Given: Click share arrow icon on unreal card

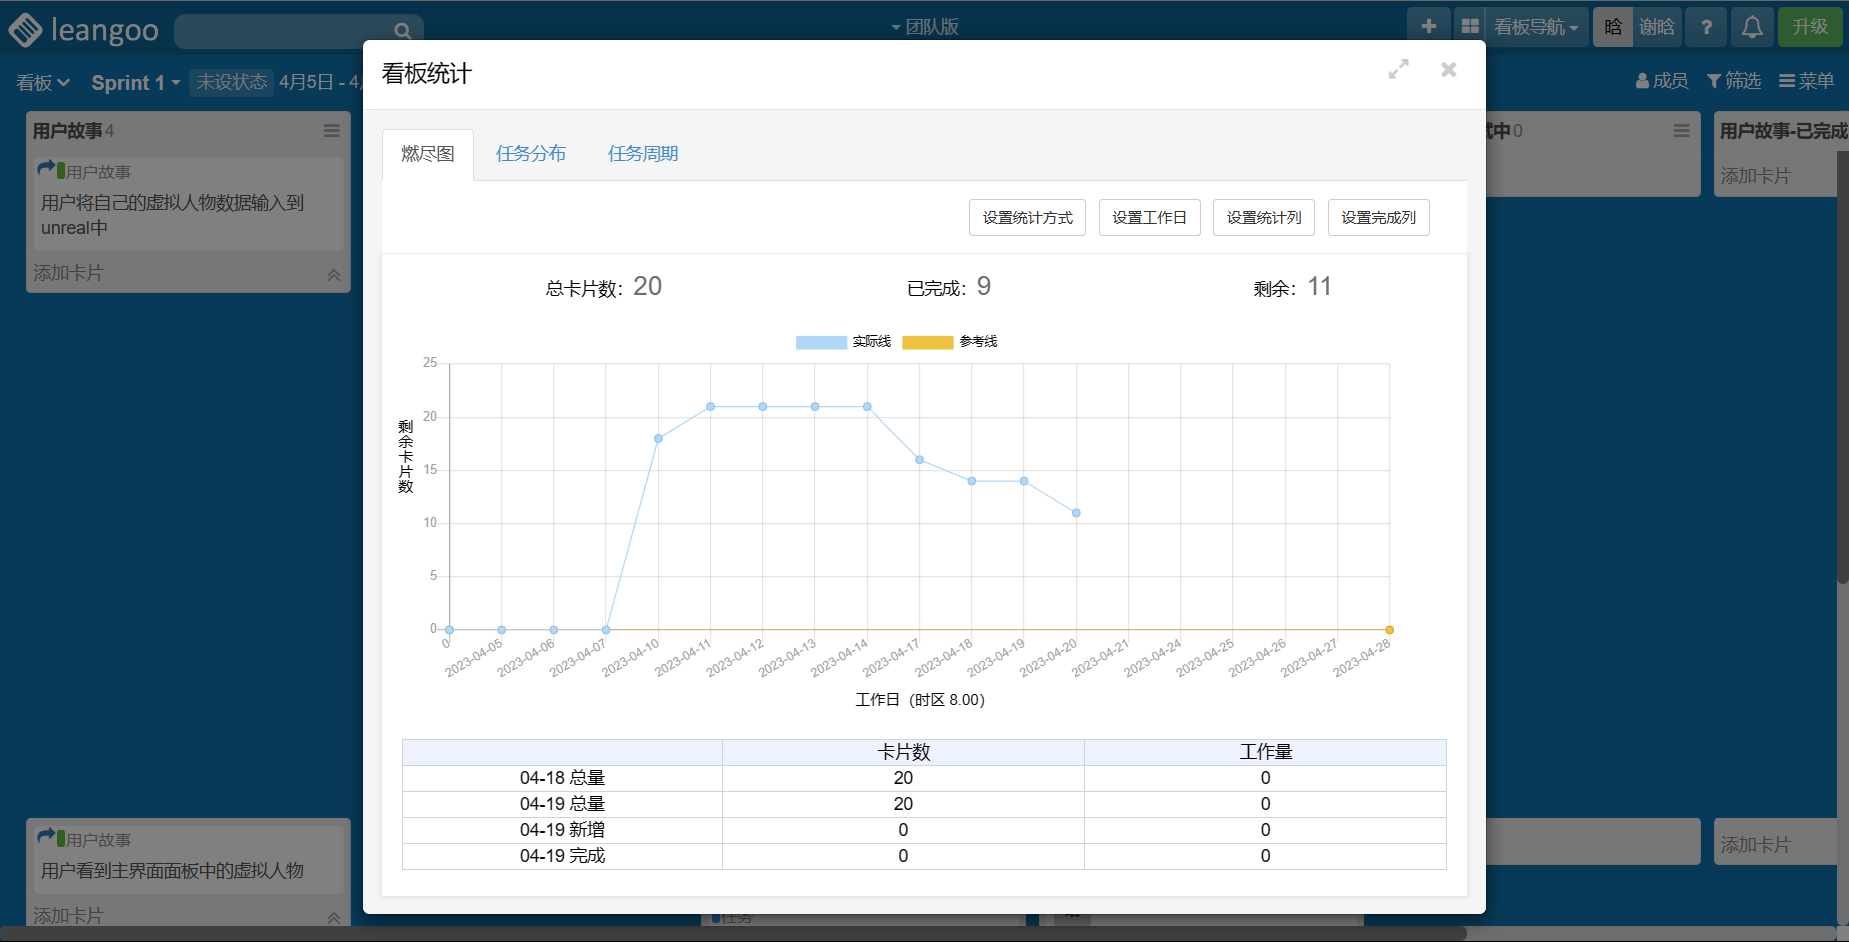Looking at the screenshot, I should pos(46,169).
